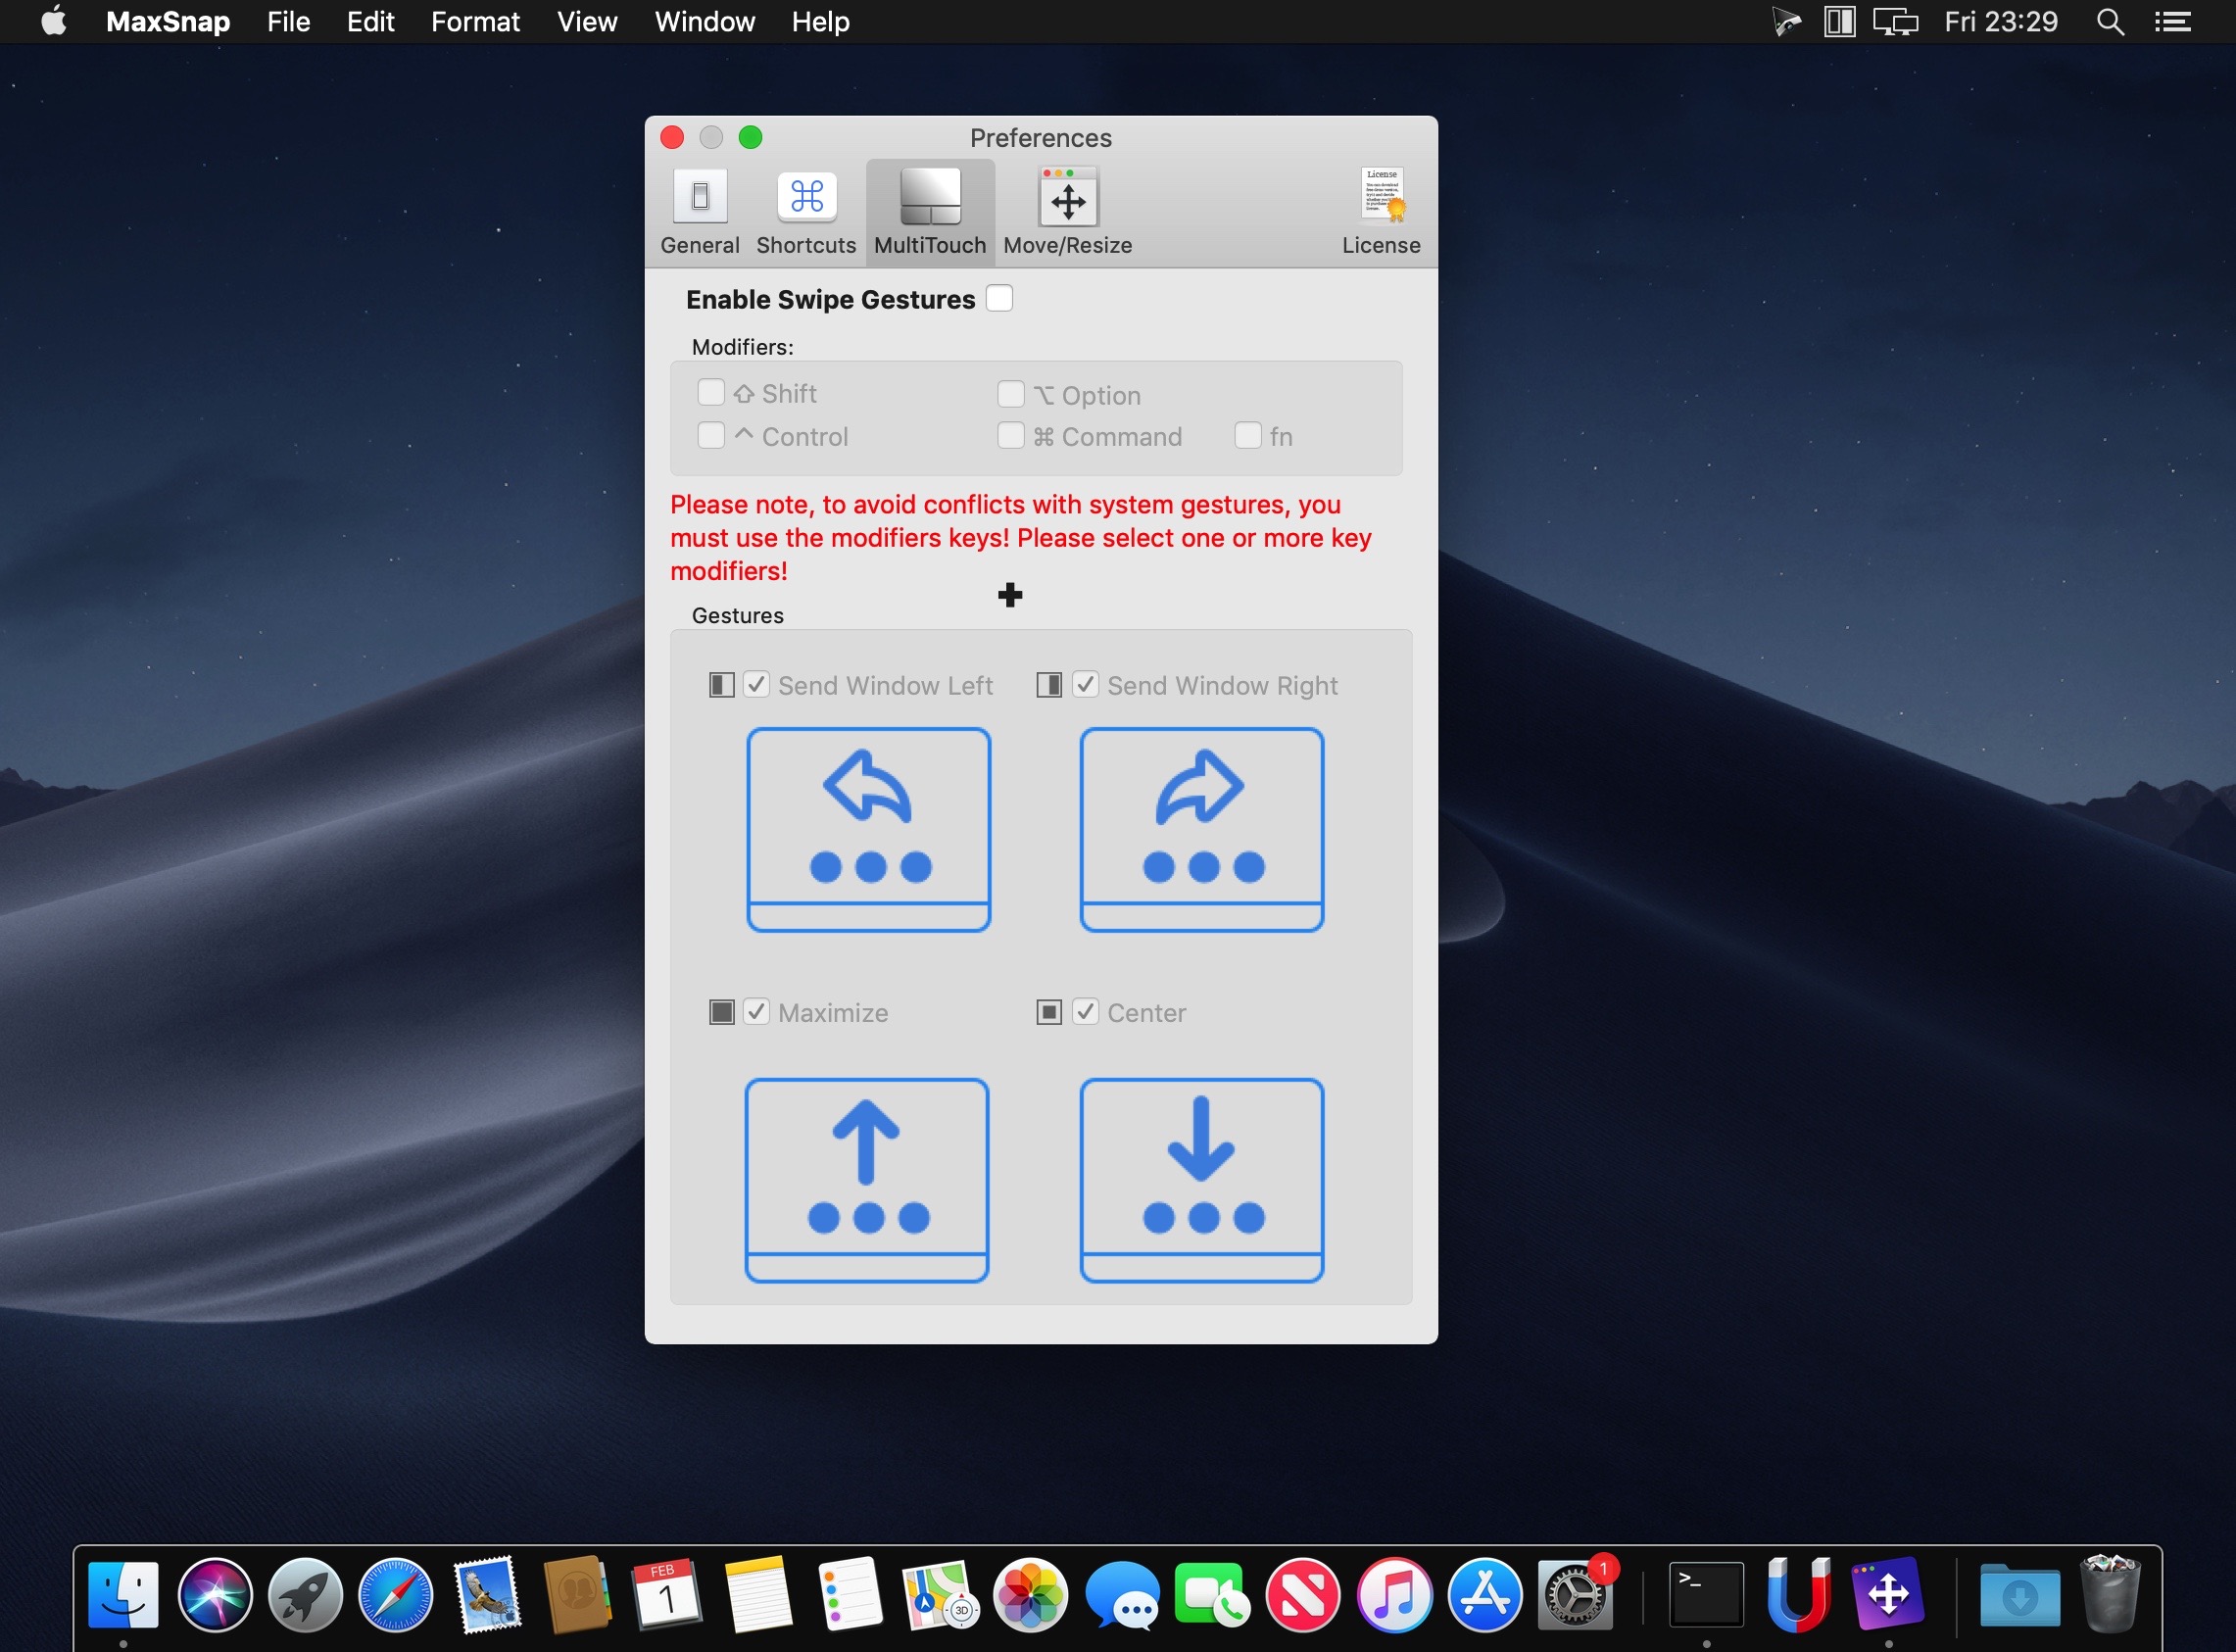Open the License pane
This screenshot has width=2236, height=1652.
pos(1381,212)
